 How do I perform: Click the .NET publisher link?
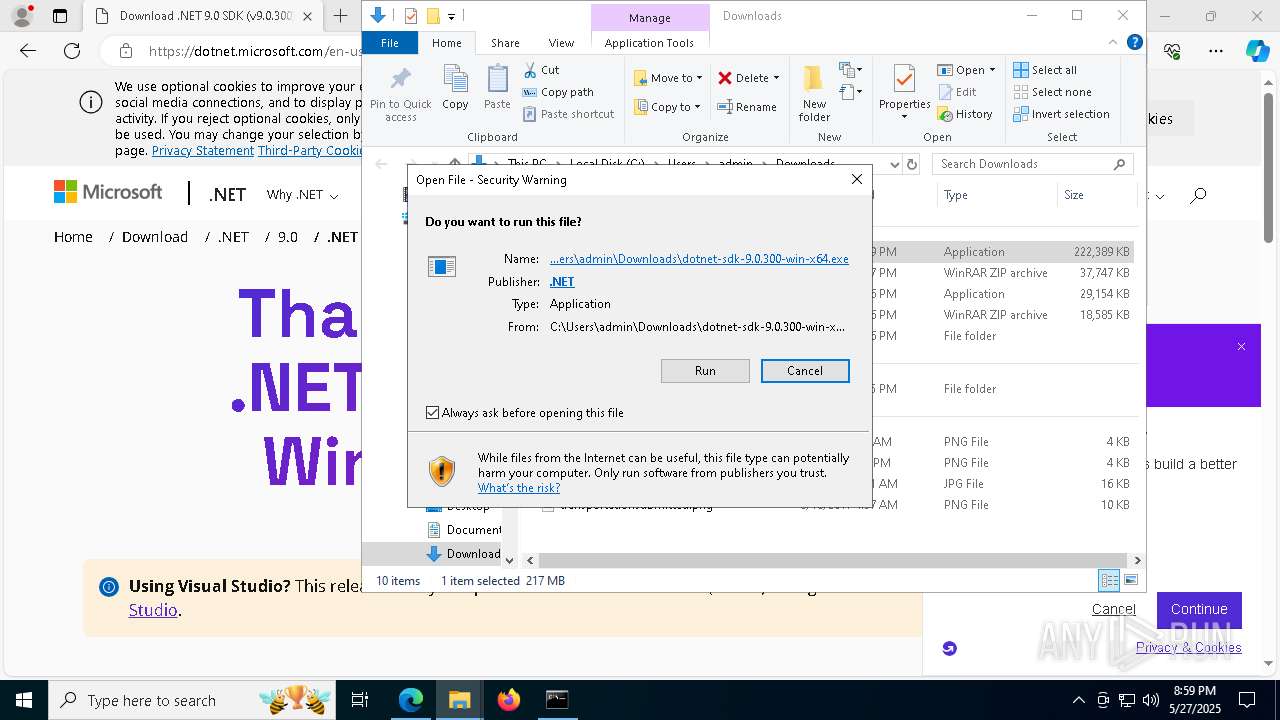click(562, 282)
